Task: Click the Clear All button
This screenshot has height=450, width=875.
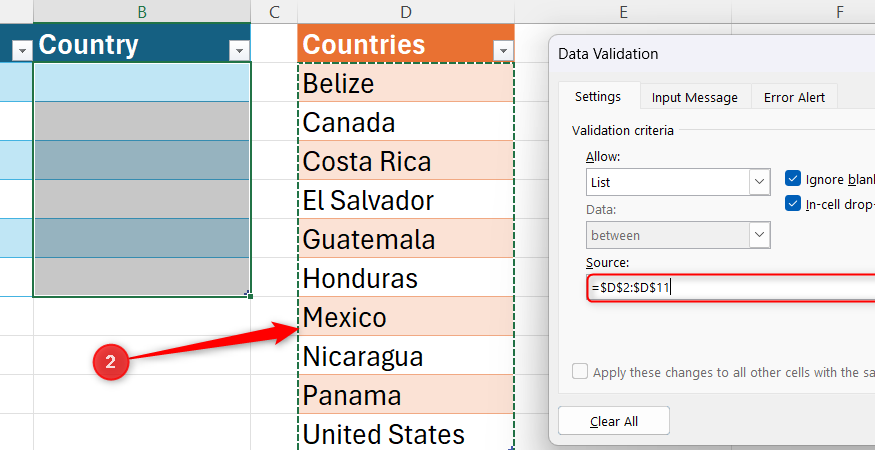Action: click(614, 421)
